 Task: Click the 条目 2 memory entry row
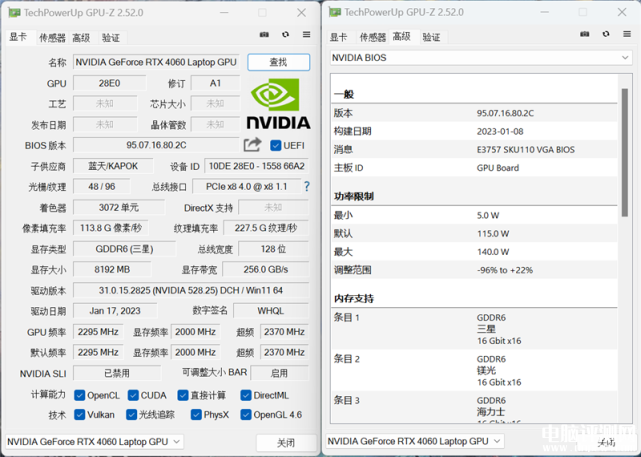pyautogui.click(x=474, y=370)
